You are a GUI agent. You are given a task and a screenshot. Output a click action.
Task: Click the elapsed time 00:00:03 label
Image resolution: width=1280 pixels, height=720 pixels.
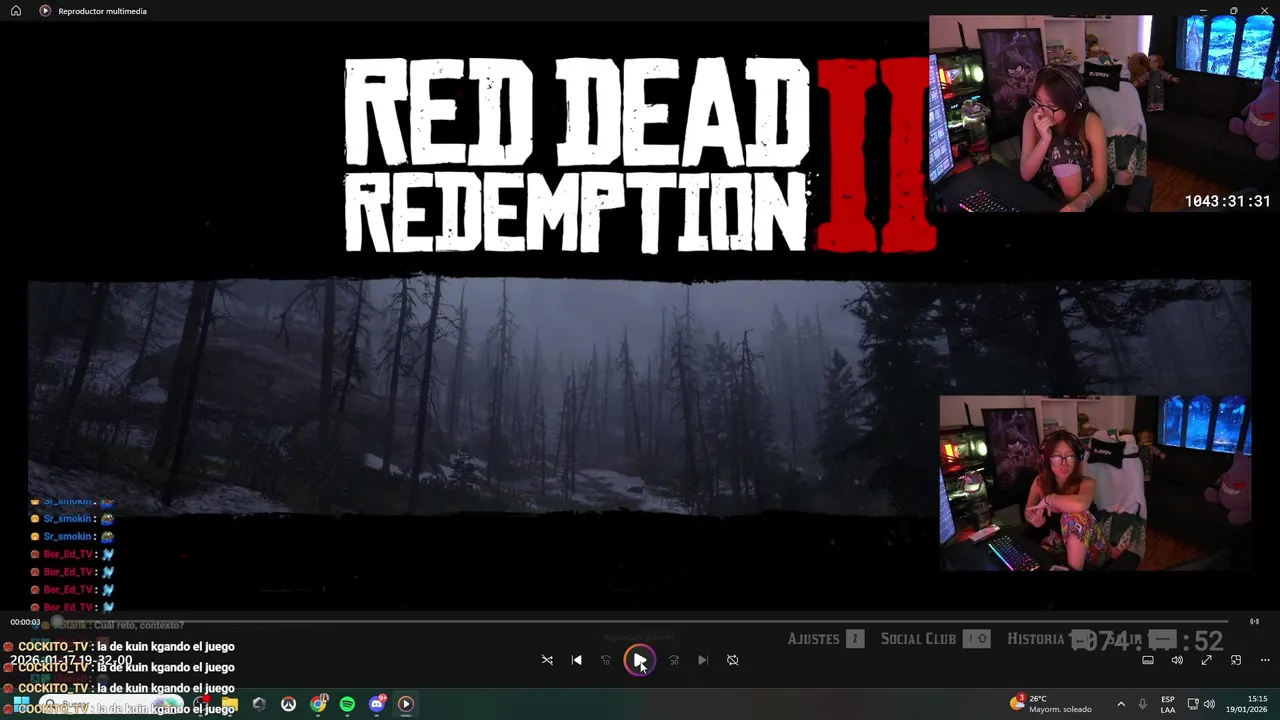pos(25,622)
